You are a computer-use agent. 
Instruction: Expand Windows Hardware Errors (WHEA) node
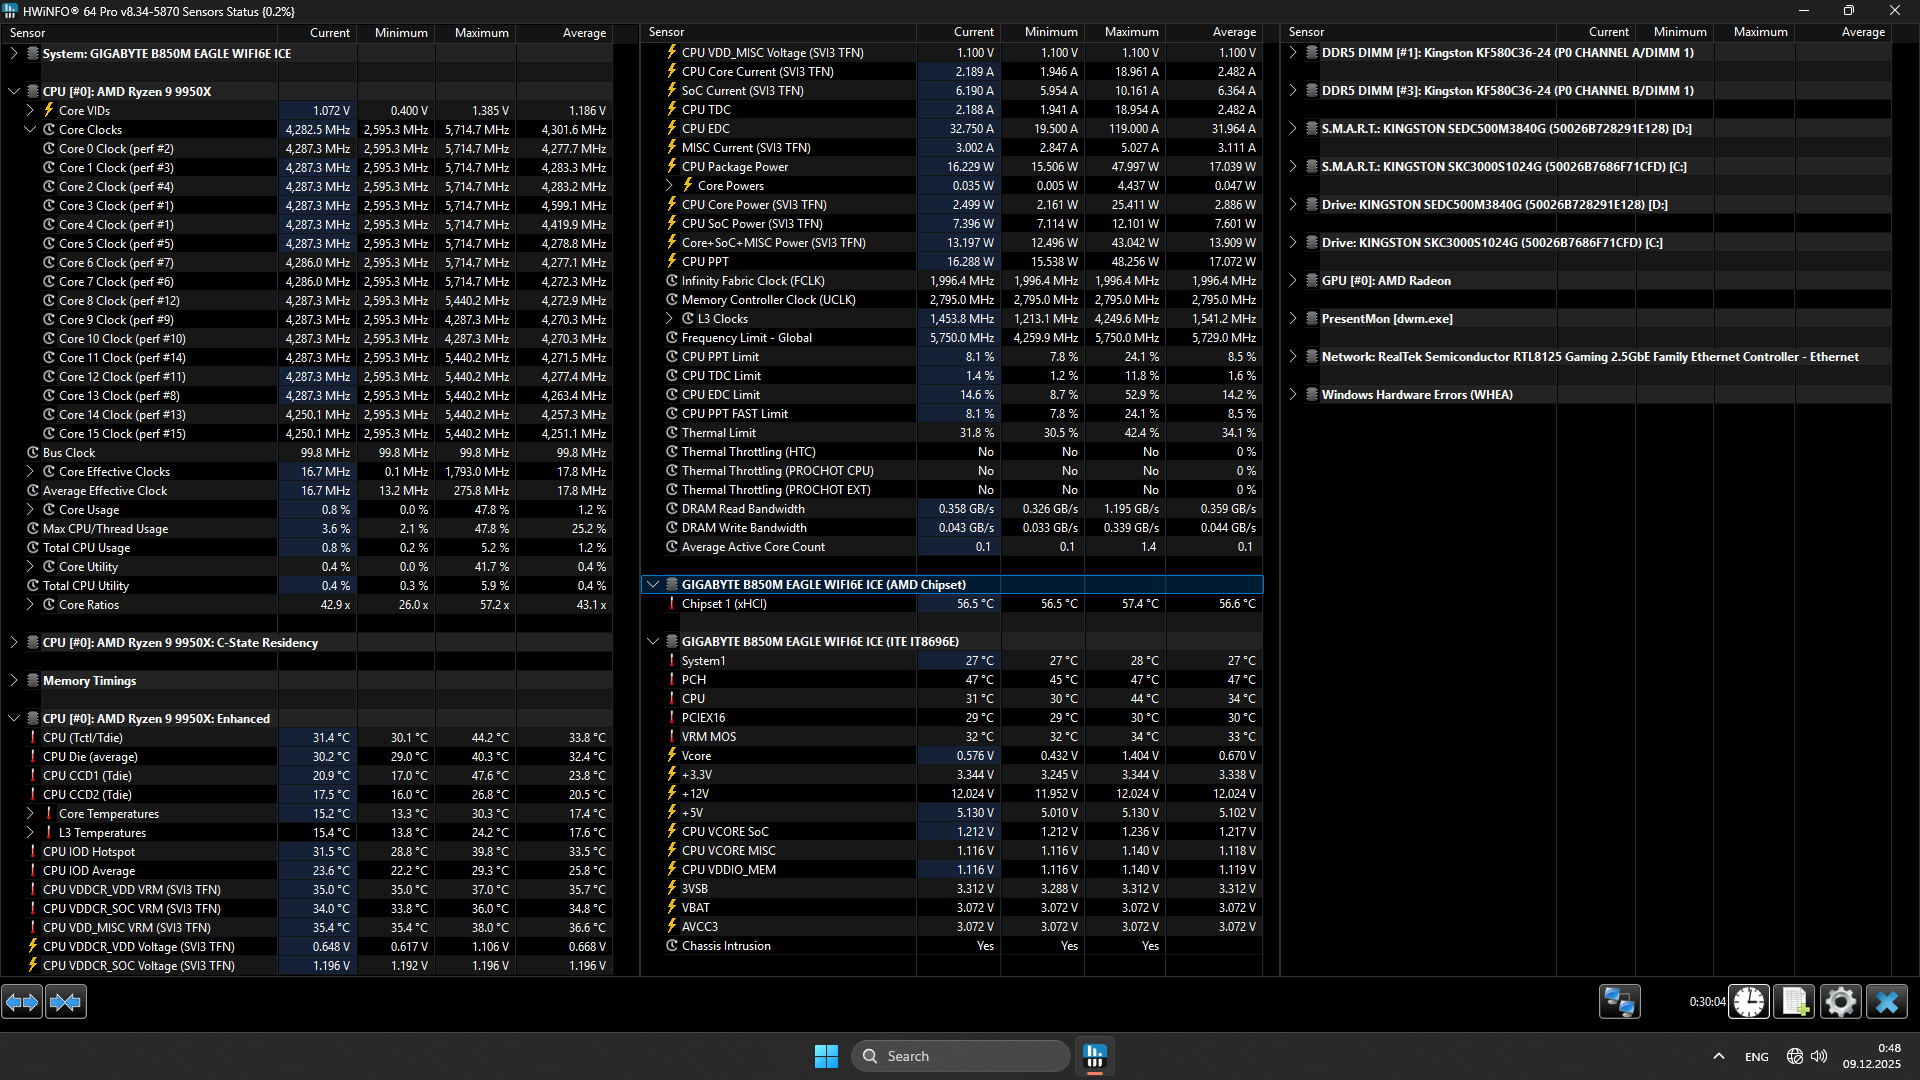click(1293, 394)
